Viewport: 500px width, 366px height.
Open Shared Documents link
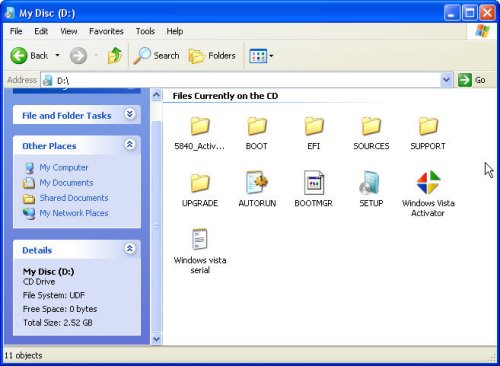(x=74, y=198)
